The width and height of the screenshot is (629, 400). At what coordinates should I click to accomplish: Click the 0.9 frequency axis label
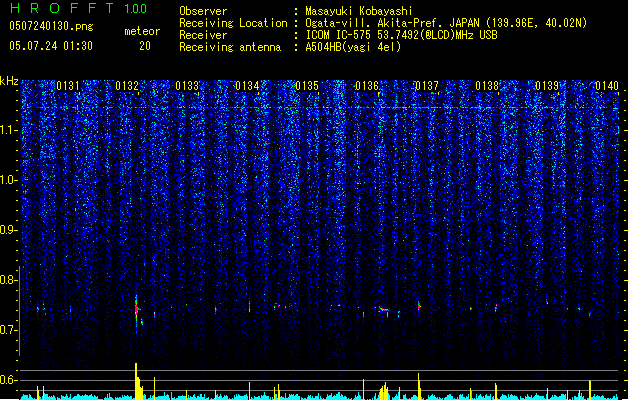(9, 230)
